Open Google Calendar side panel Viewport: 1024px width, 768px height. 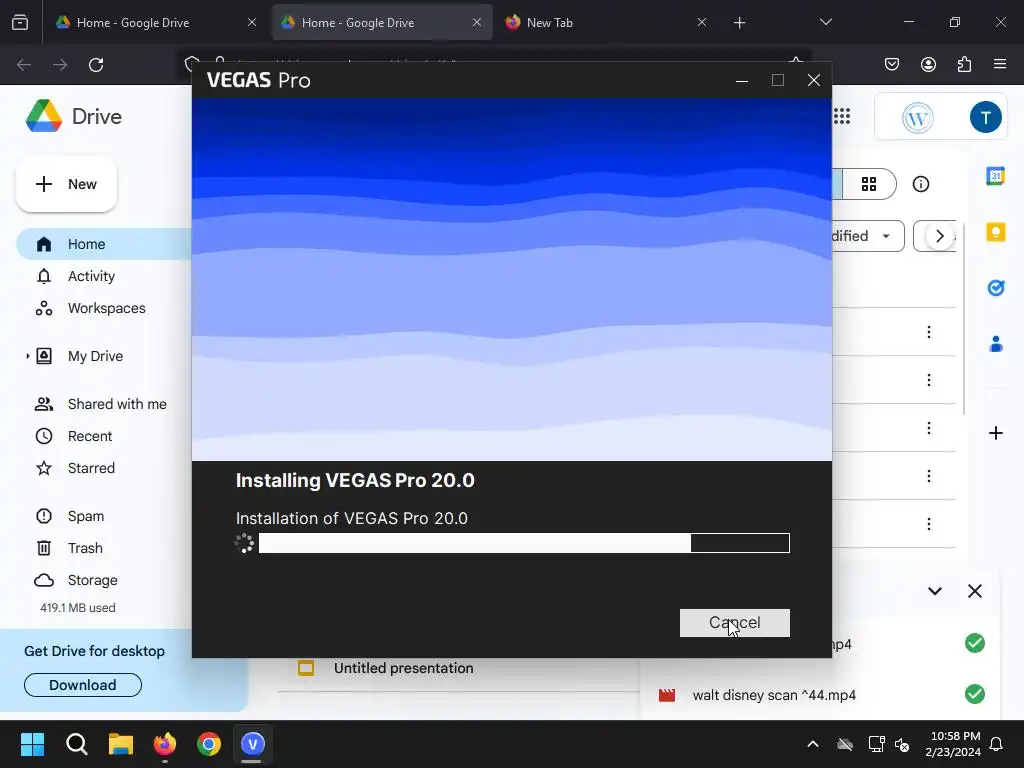995,176
